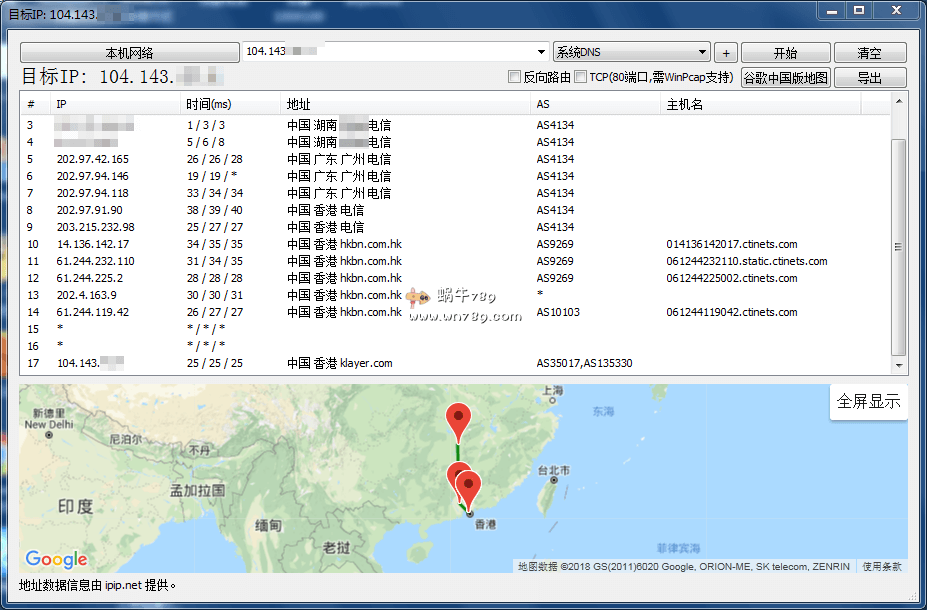Switch to 谷歌中国版地图

785,78
